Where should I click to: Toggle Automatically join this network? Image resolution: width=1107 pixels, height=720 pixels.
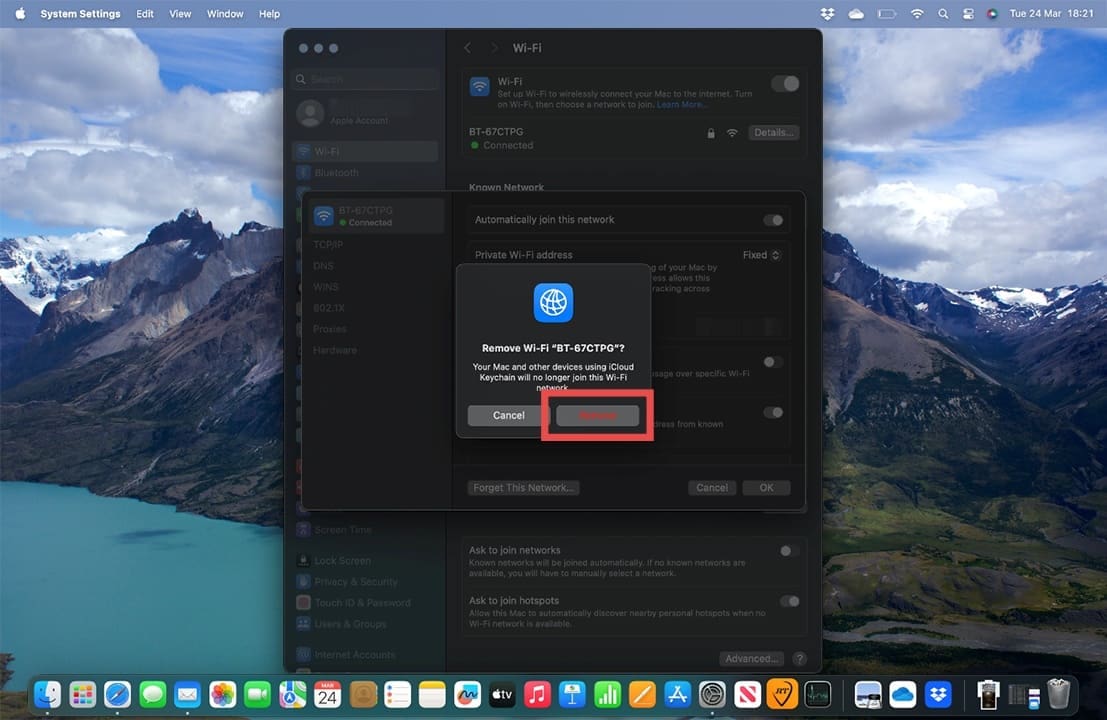pos(773,220)
